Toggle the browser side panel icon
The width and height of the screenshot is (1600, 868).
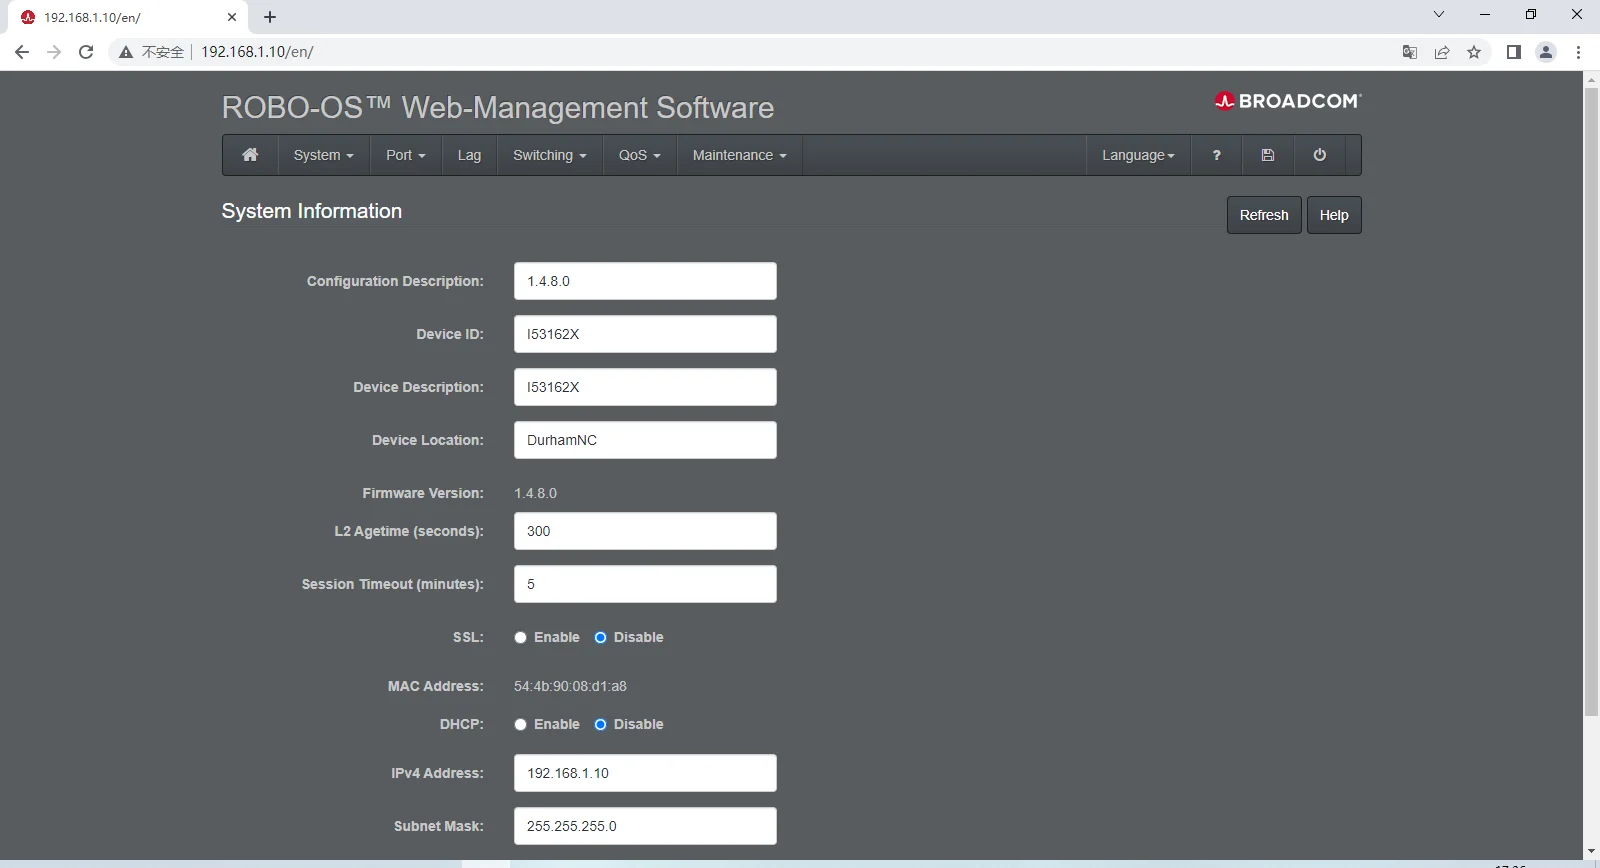(1514, 52)
